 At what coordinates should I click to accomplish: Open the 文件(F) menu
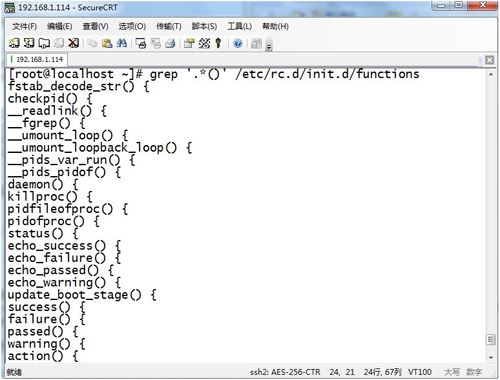[x=24, y=26]
